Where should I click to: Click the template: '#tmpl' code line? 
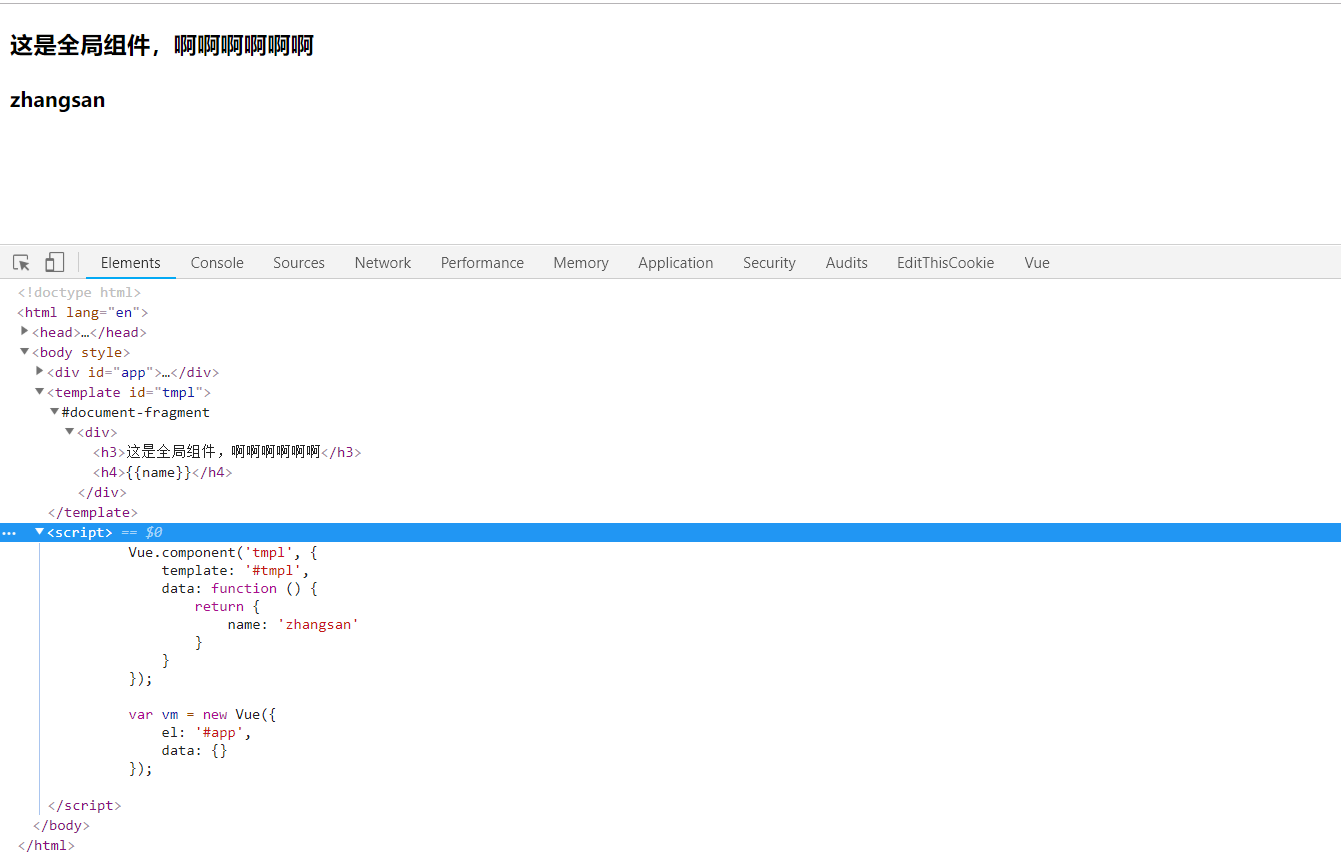[235, 570]
